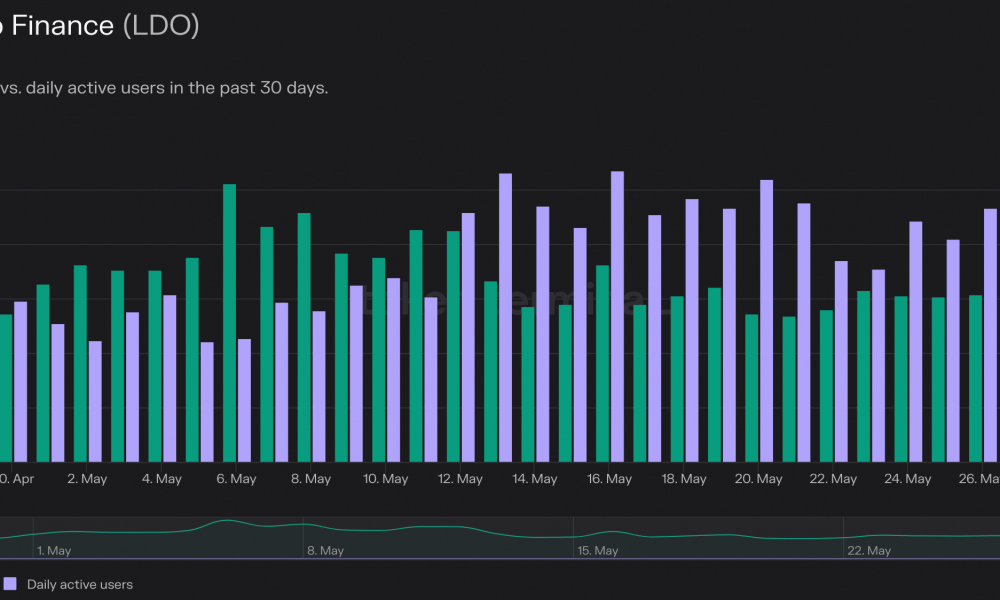Viewport: 1000px width, 600px height.
Task: Click the "12. May" main x-axis label
Action: [460, 479]
